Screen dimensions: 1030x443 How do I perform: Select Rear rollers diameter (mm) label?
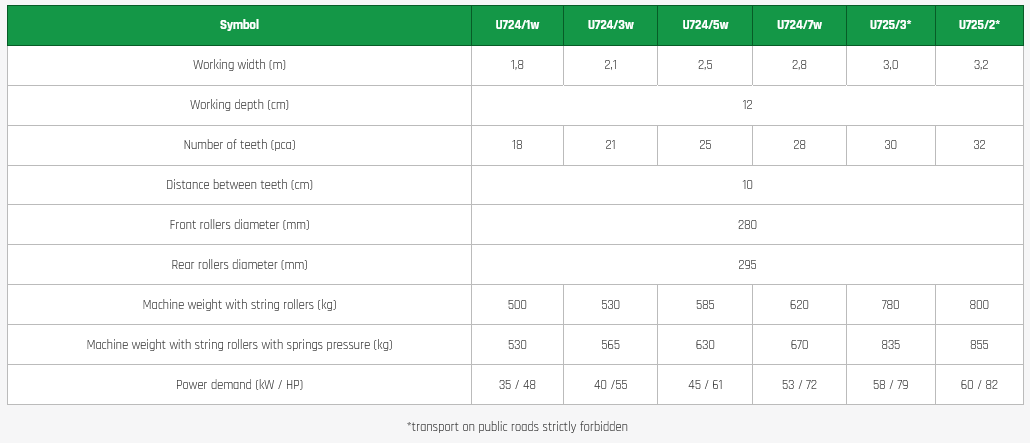239,265
